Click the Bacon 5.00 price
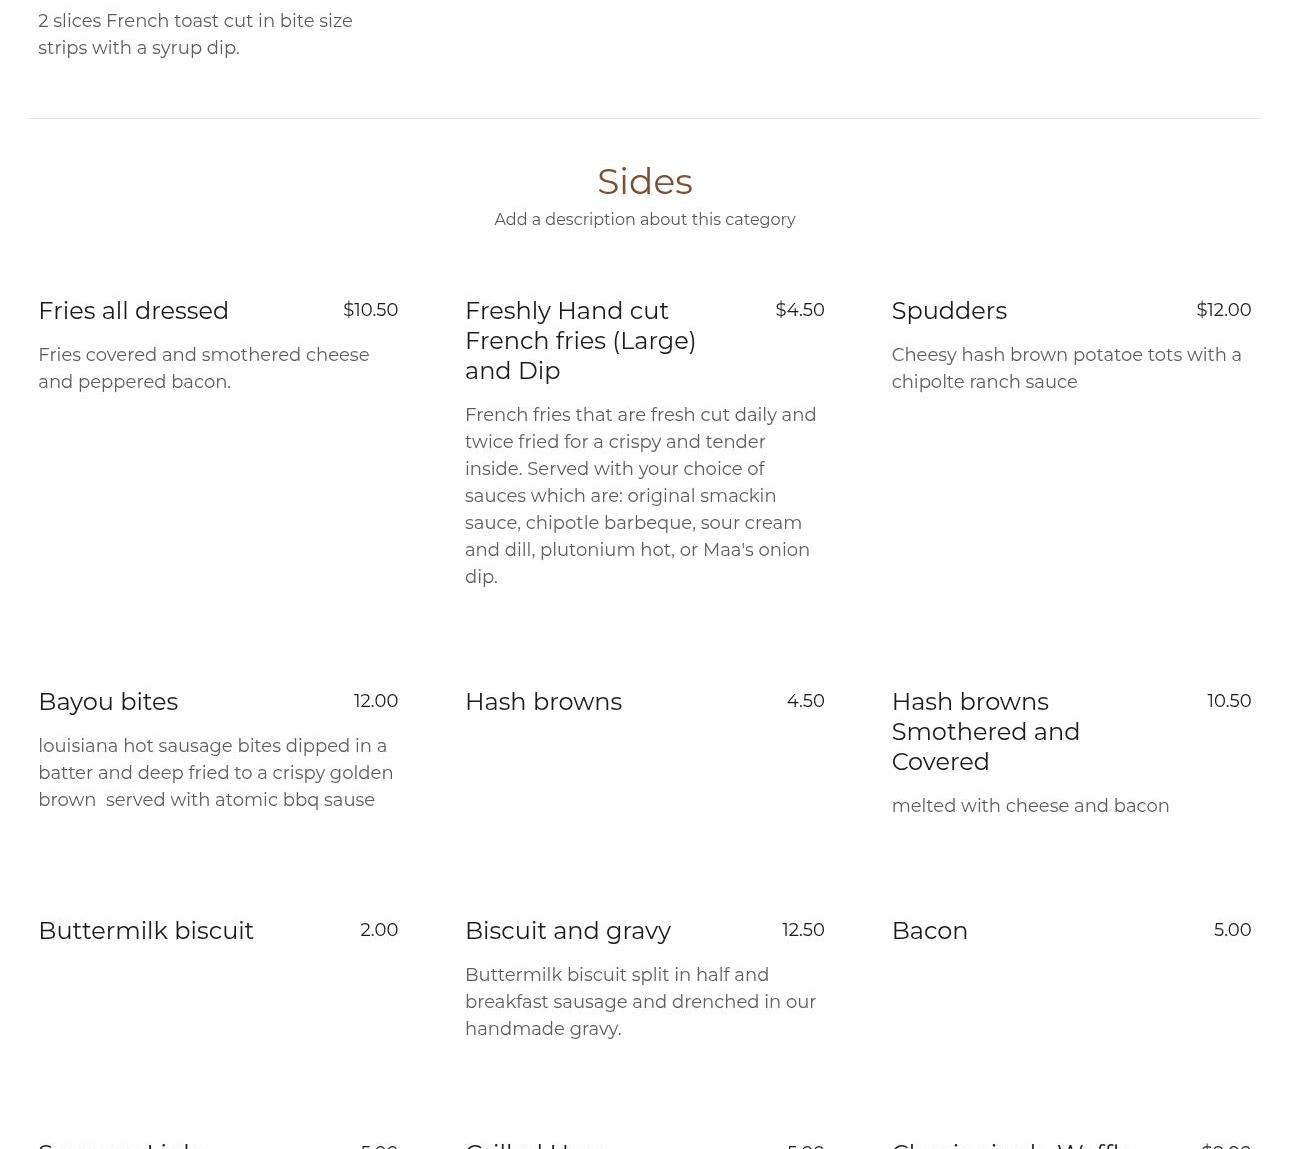The height and width of the screenshot is (1149, 1290). [1232, 930]
